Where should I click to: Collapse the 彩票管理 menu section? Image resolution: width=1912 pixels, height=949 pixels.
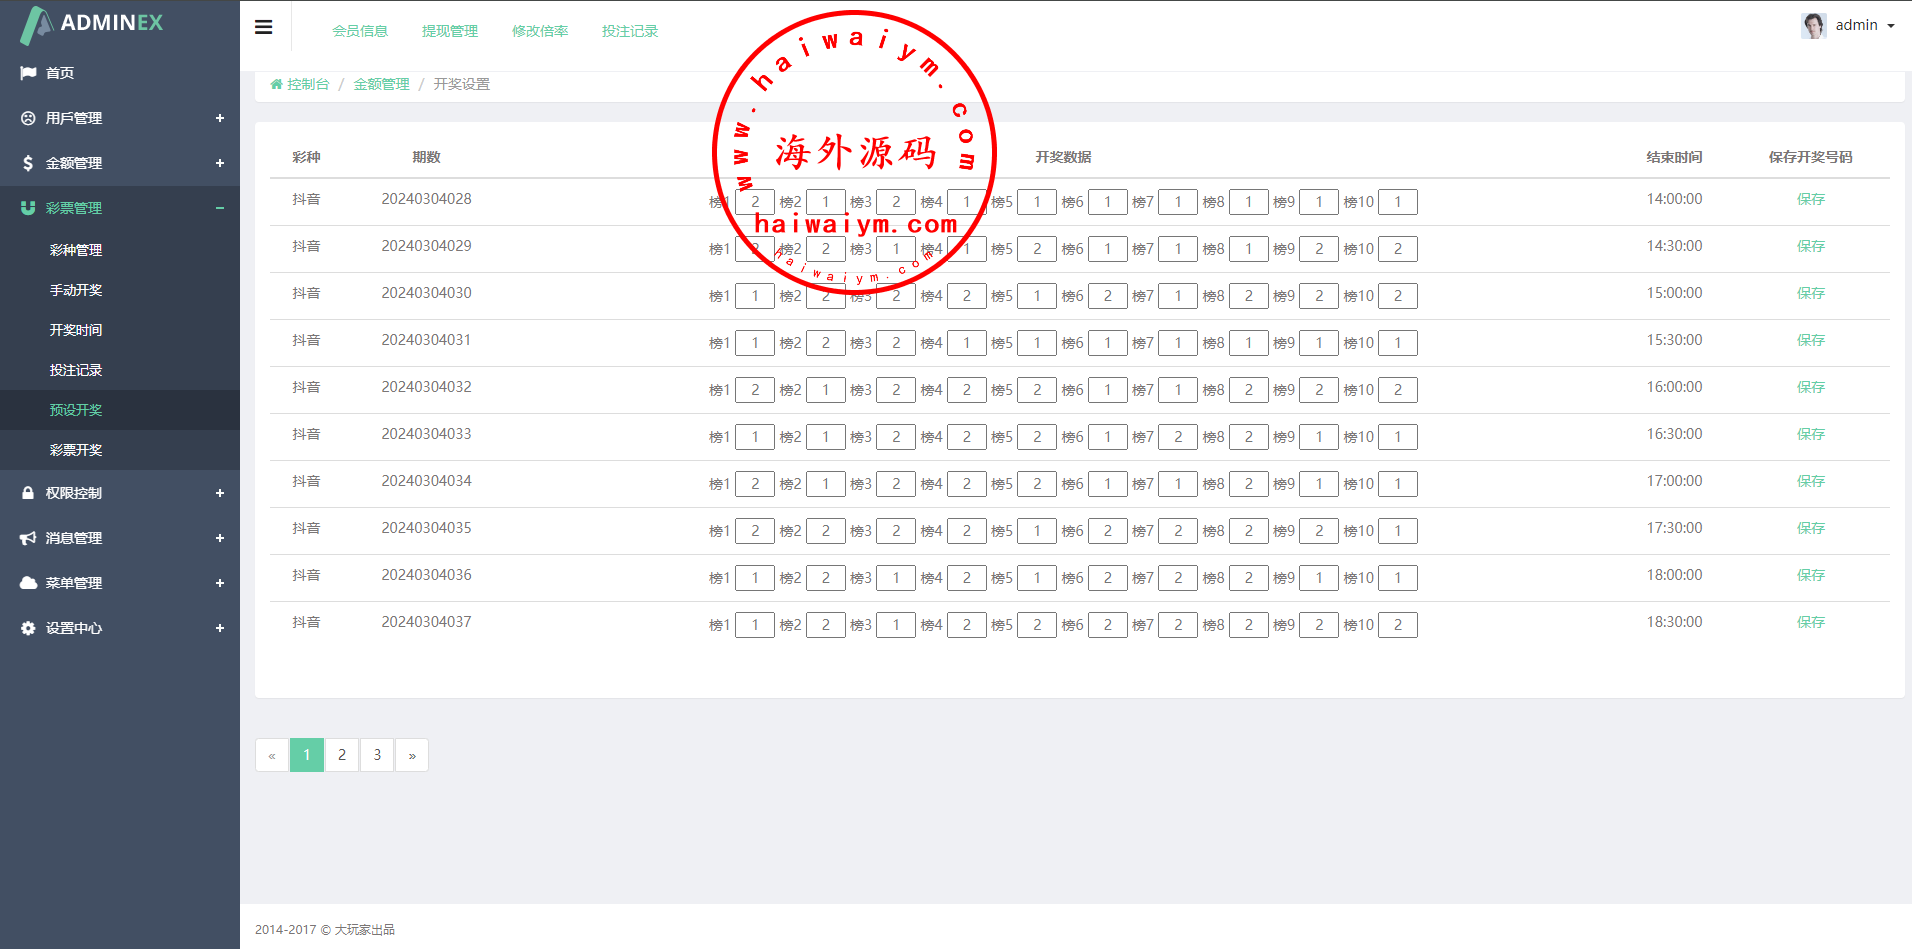219,208
